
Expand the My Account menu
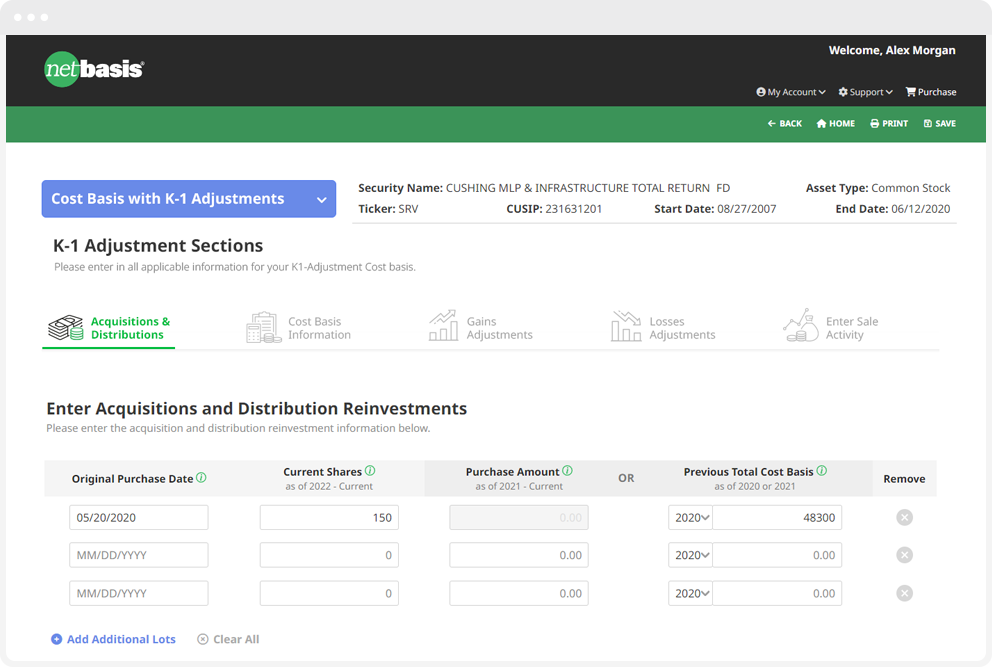(x=791, y=92)
